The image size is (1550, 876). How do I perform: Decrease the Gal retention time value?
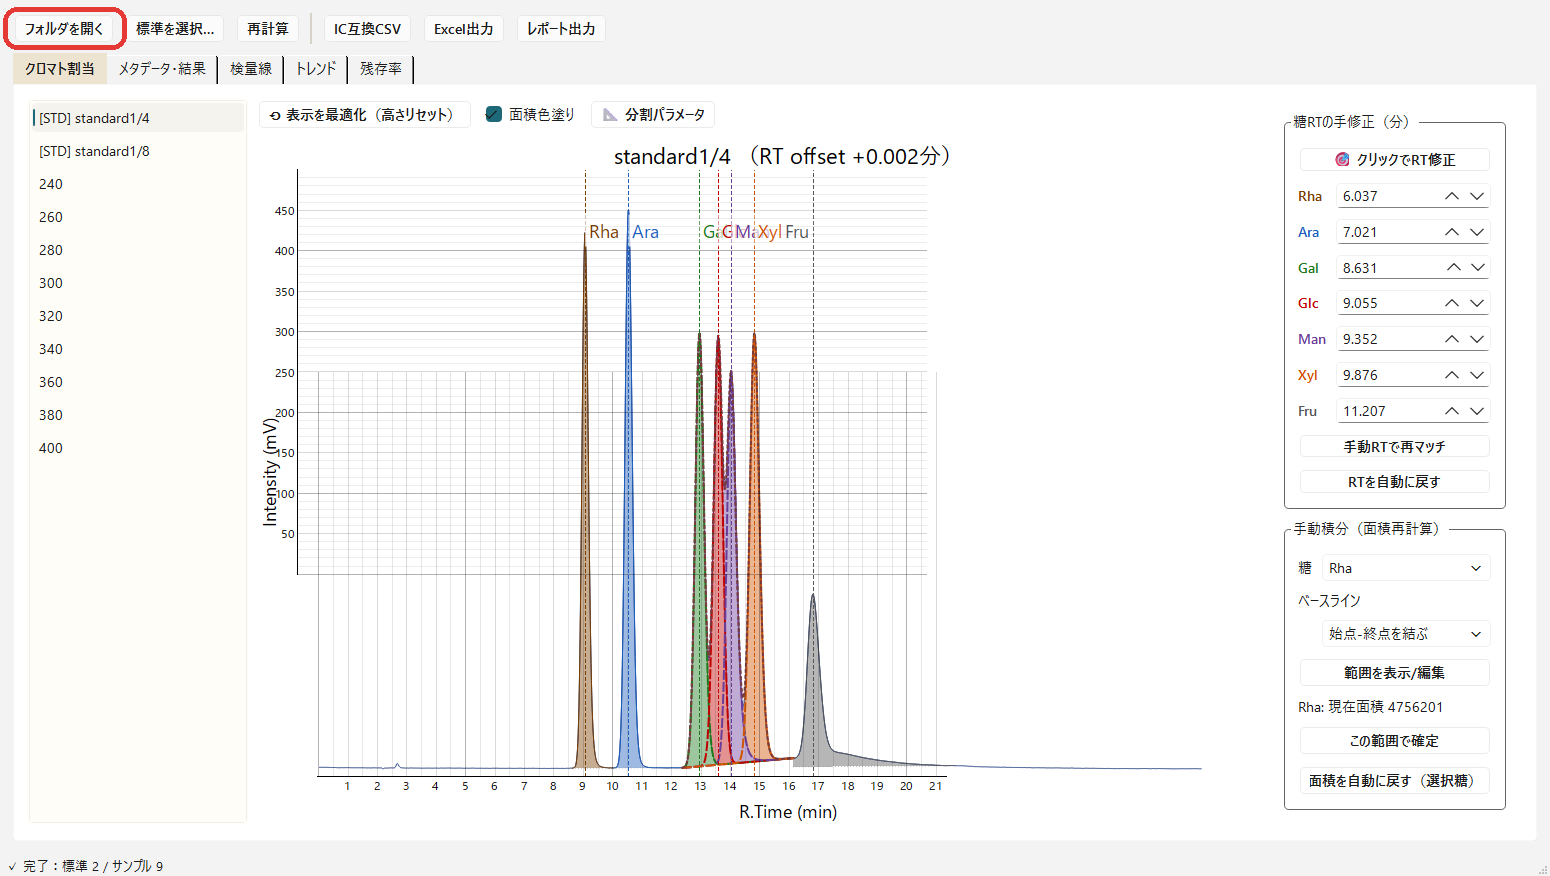point(1477,268)
